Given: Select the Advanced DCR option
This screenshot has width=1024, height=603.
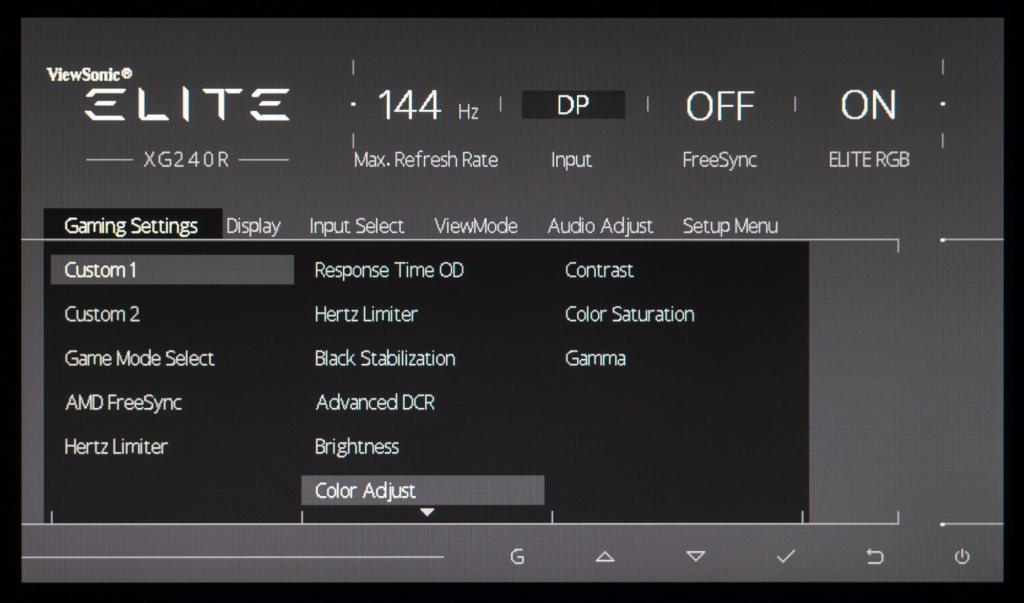Looking at the screenshot, I should tap(376, 402).
